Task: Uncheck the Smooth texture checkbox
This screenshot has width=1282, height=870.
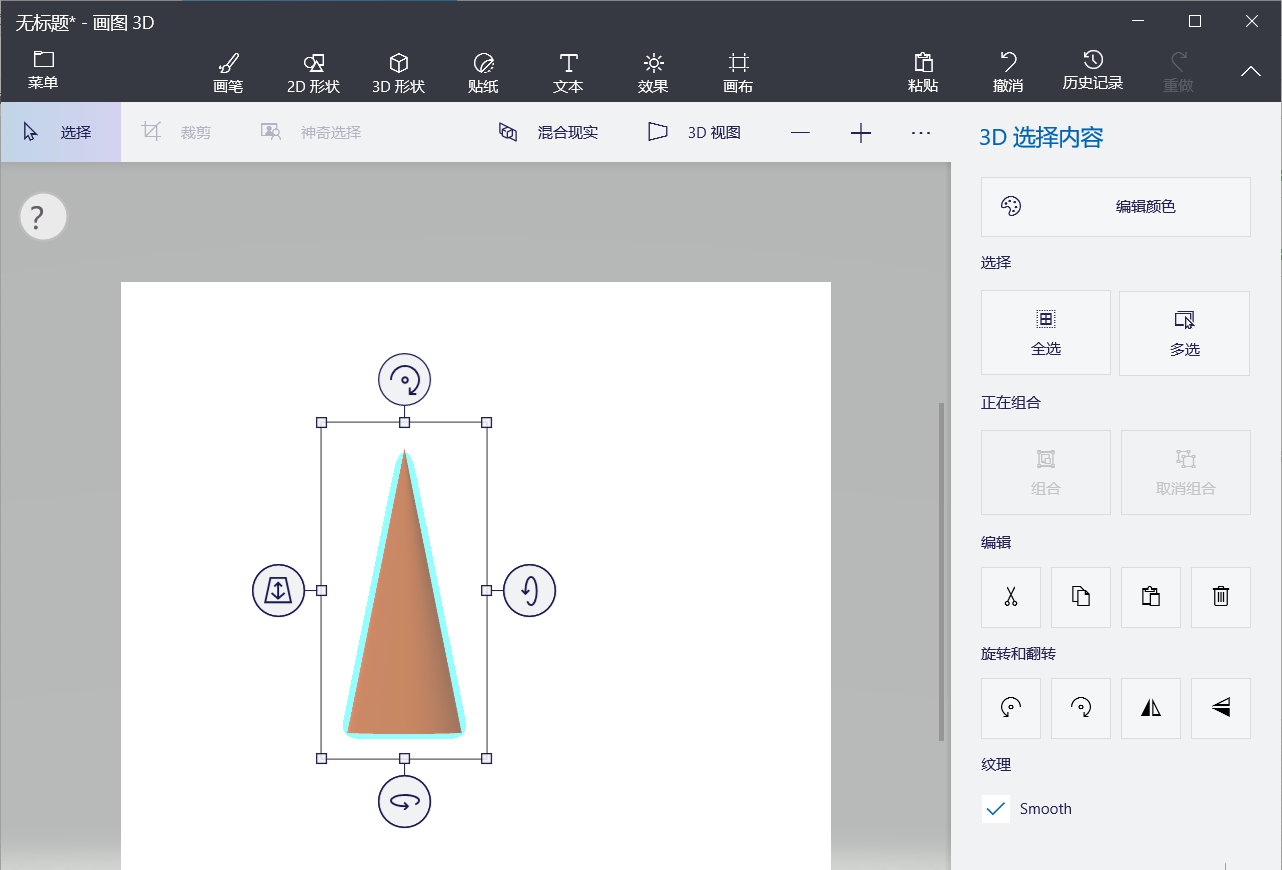Action: [996, 809]
